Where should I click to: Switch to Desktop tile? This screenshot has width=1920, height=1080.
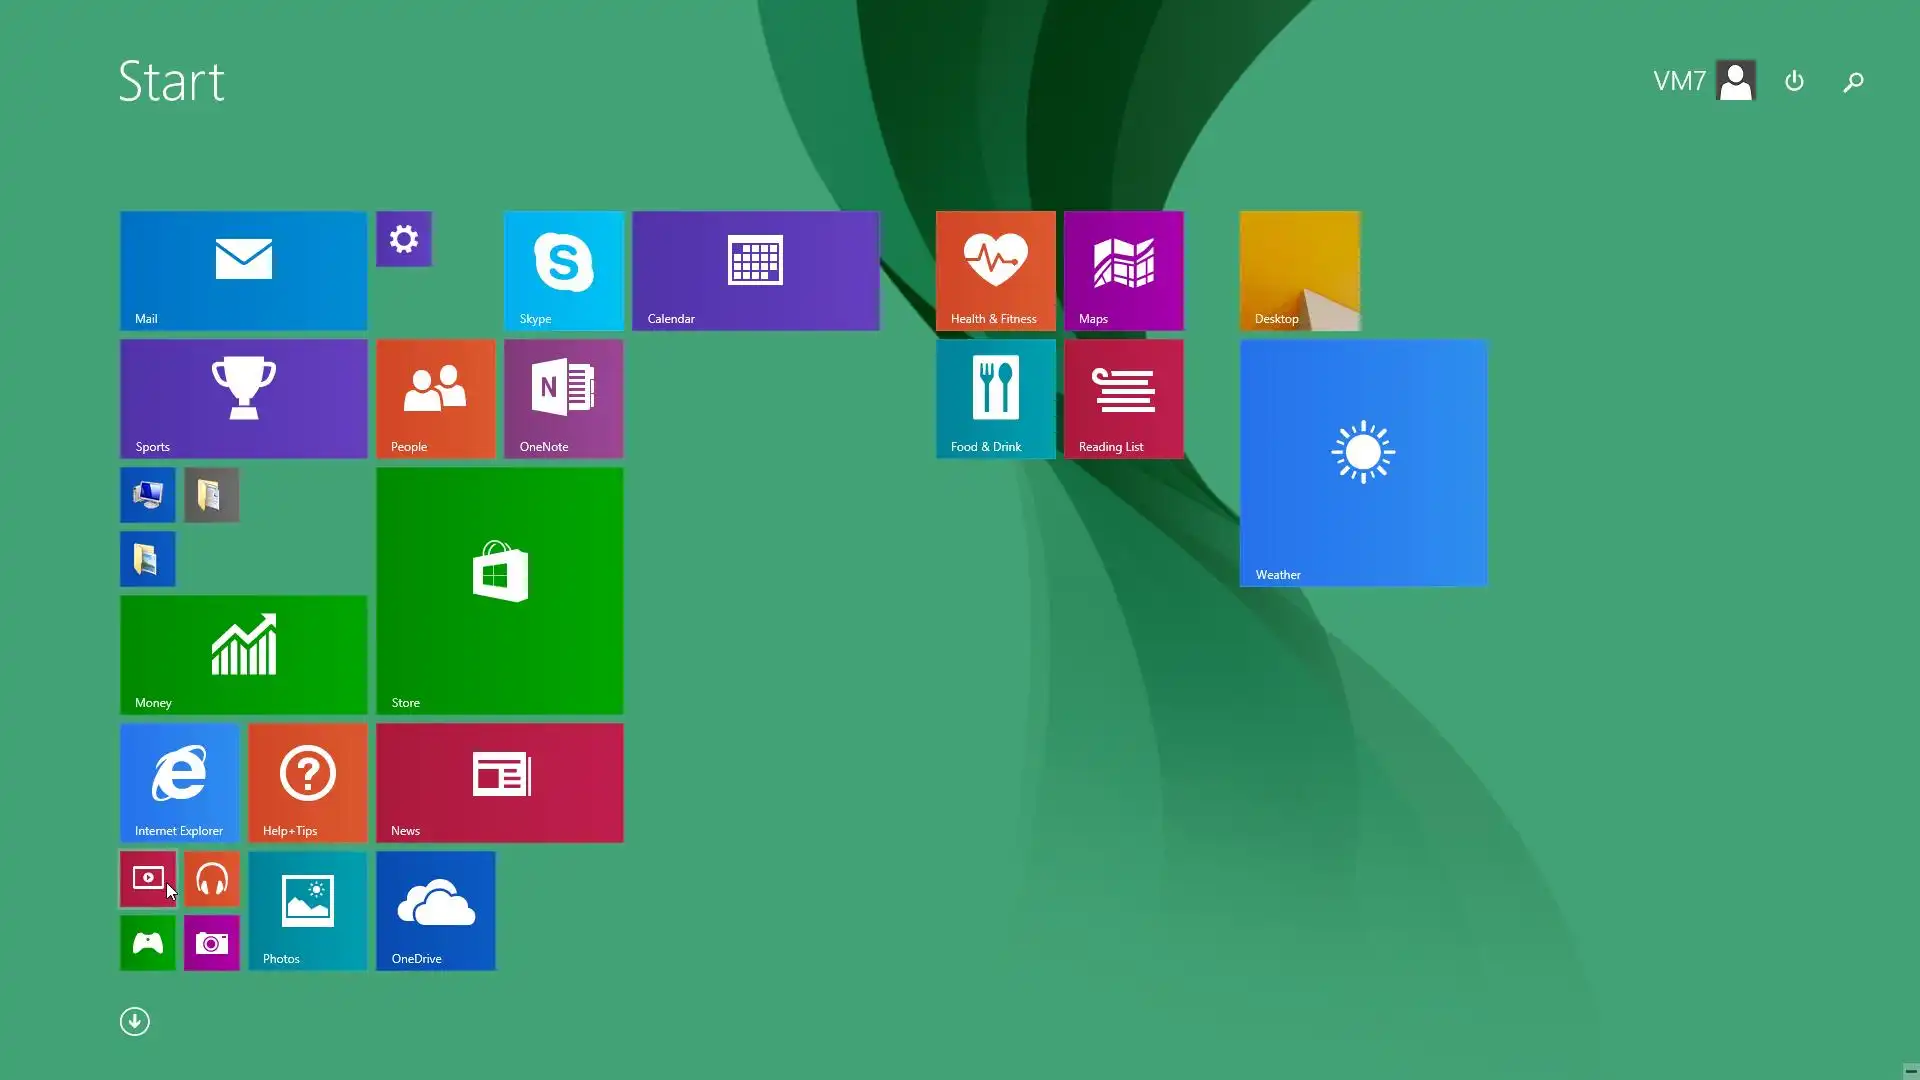1300,270
